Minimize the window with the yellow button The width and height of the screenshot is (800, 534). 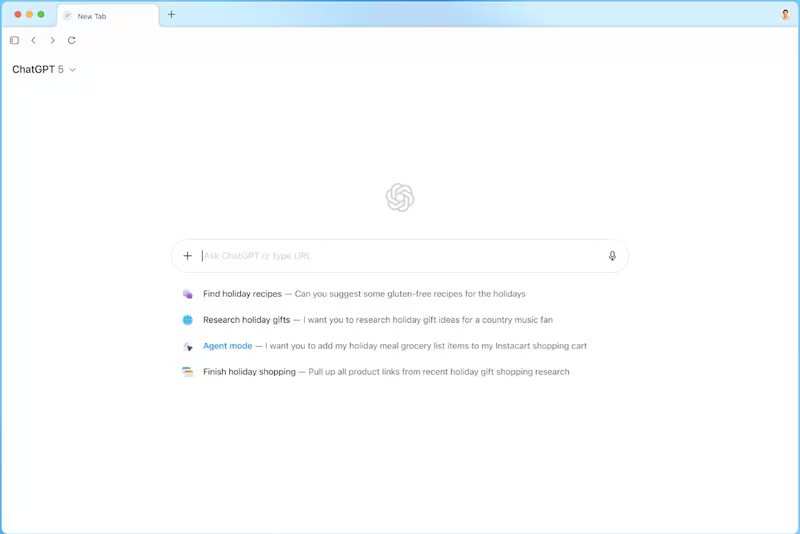(30, 14)
